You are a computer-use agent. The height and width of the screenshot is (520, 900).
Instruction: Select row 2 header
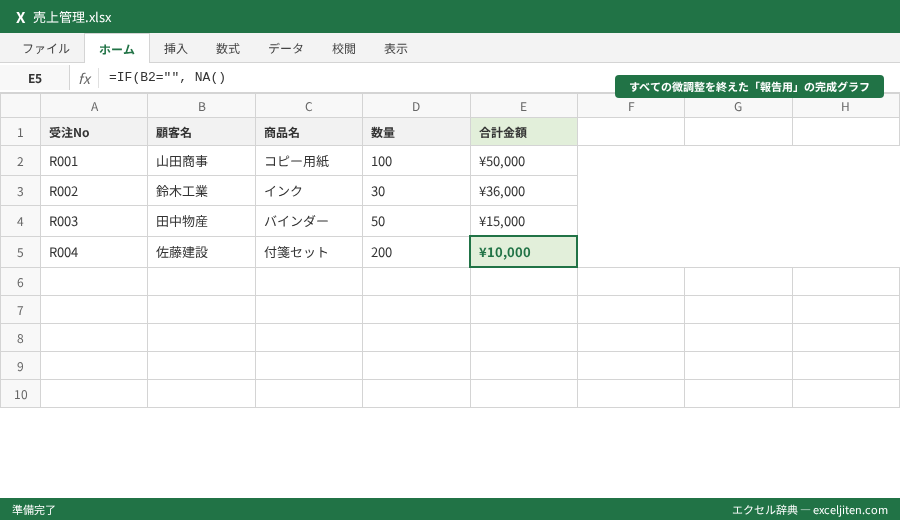[20, 161]
